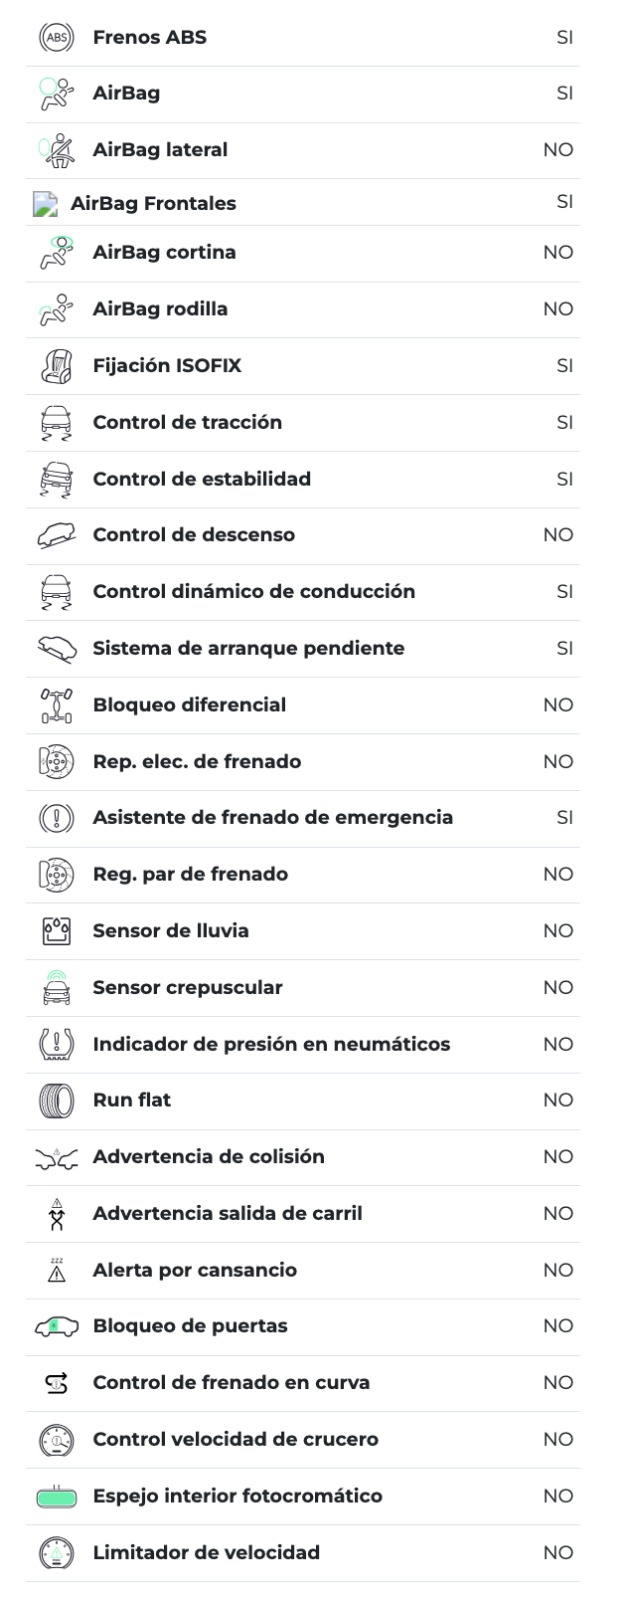The height and width of the screenshot is (1600, 630).
Task: Click the NO value for Bloqueo de puertas
Action: (x=558, y=1326)
